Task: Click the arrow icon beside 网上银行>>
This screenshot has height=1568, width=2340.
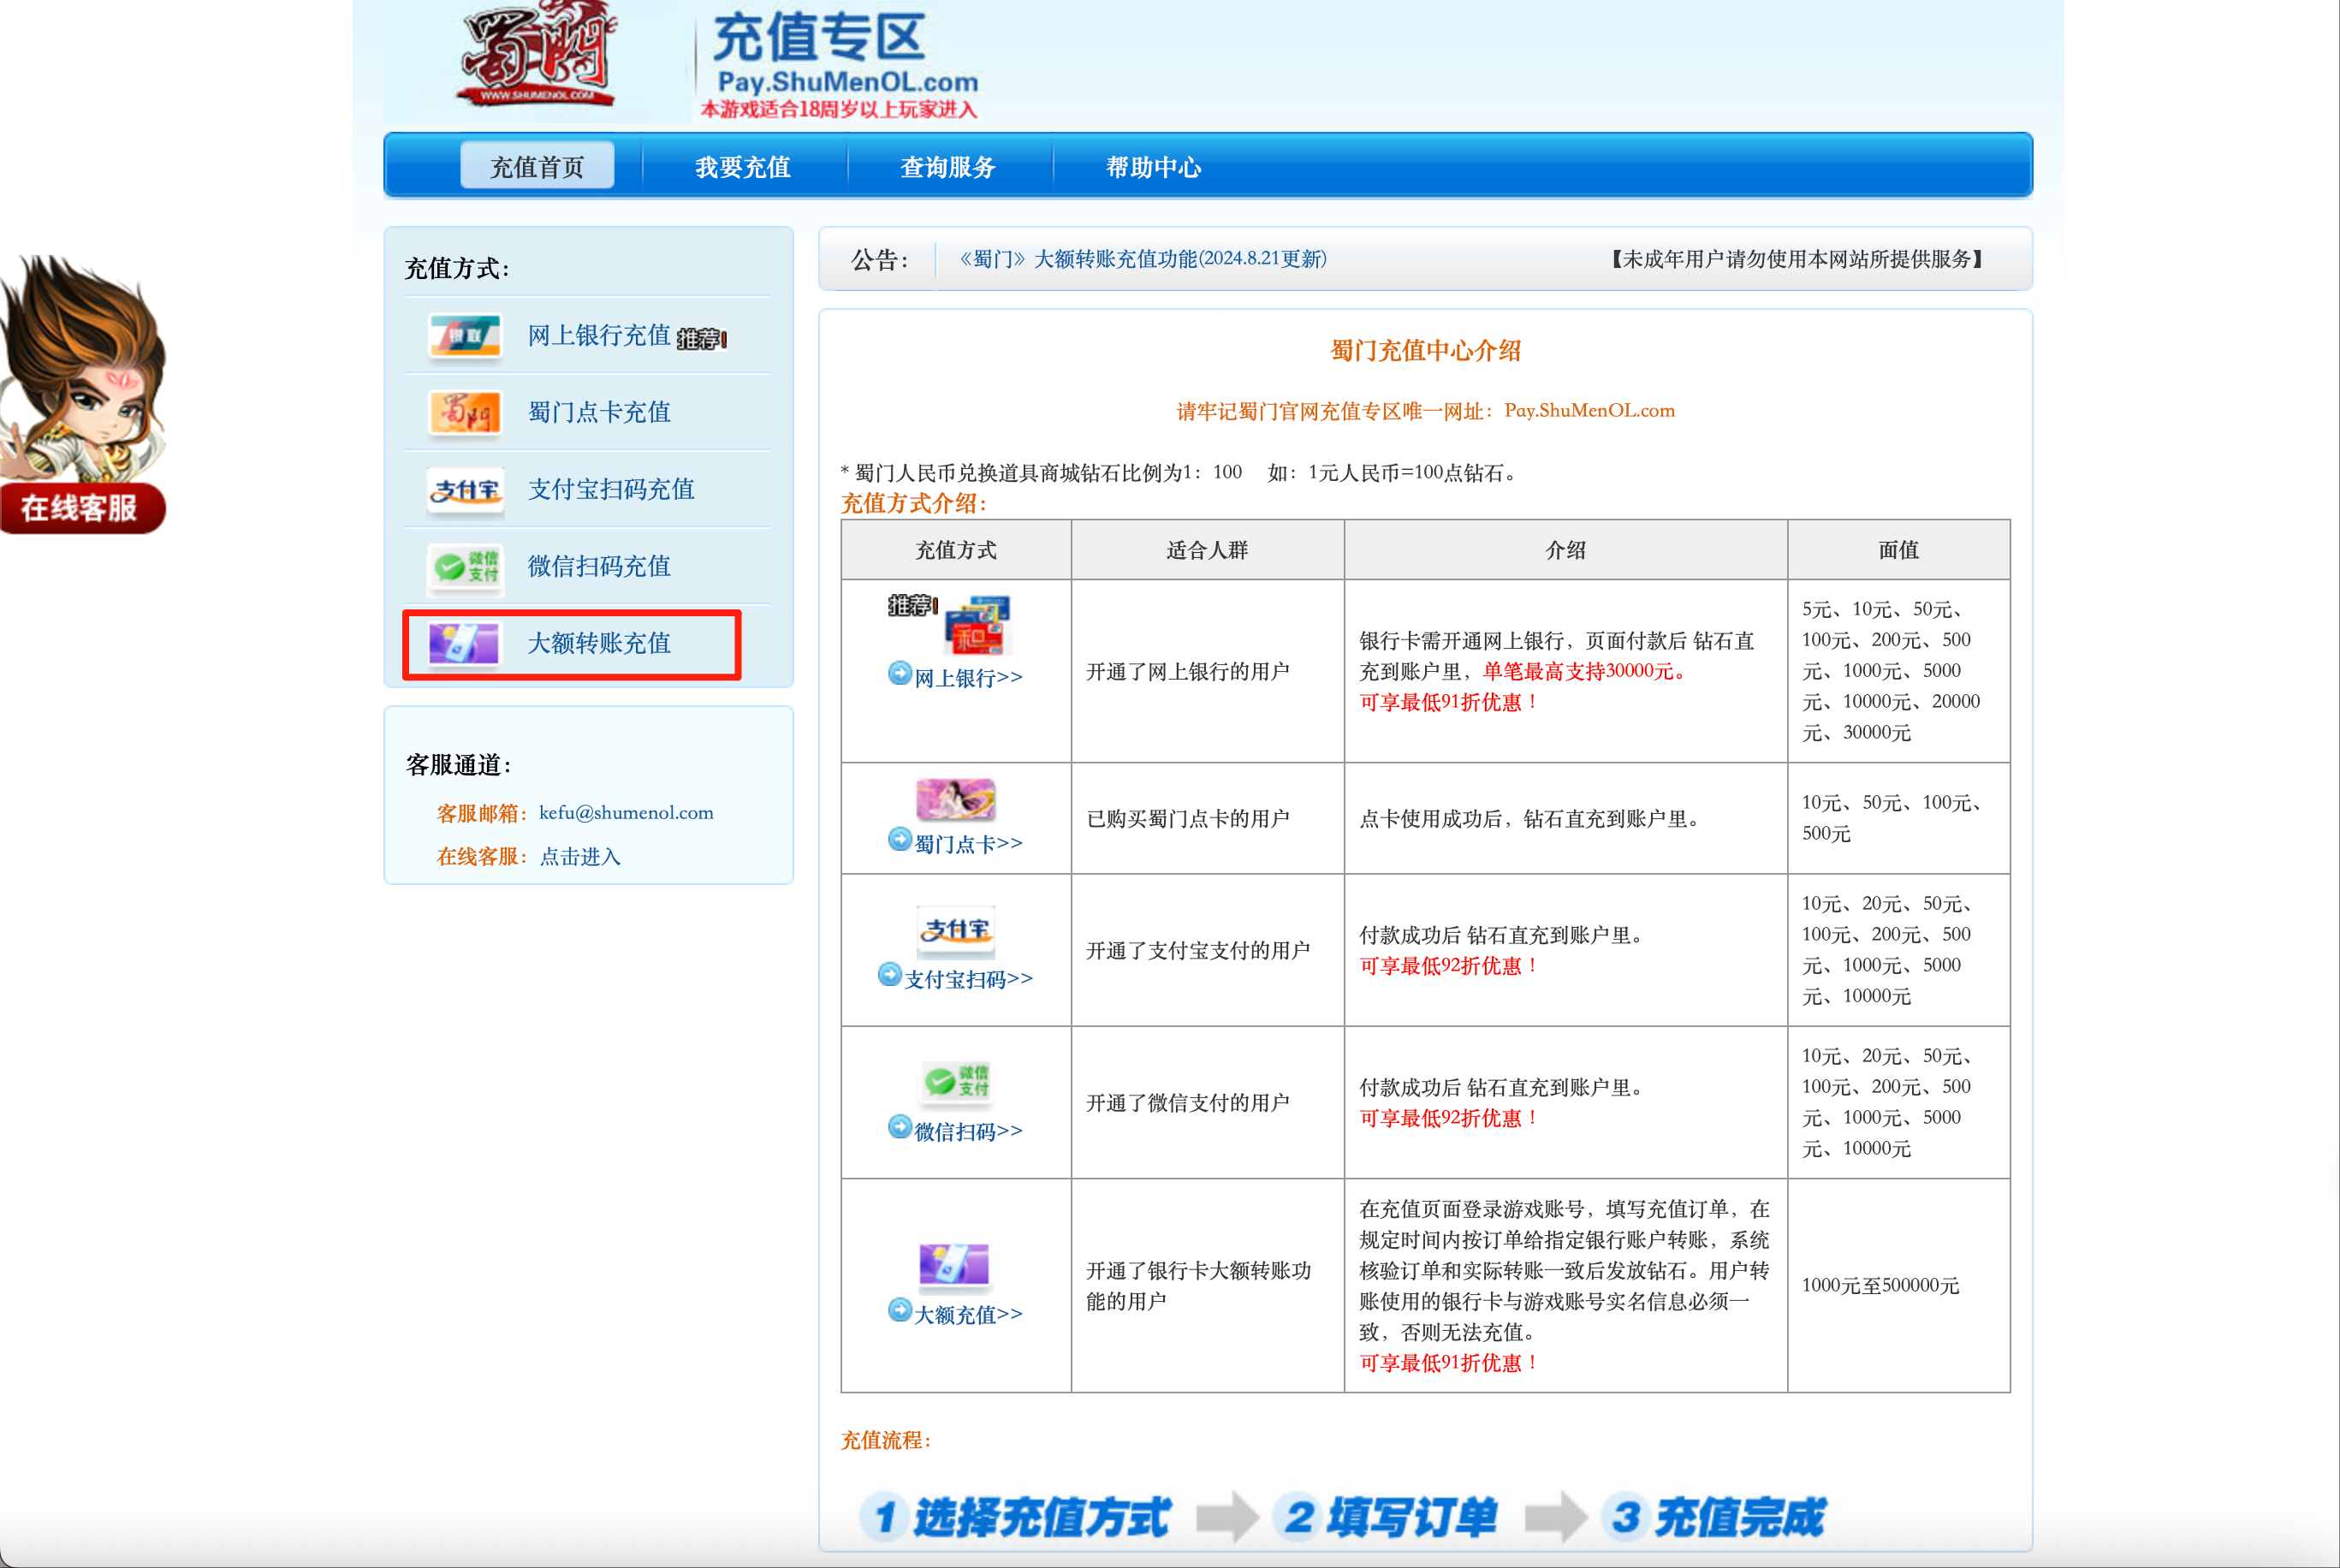Action: coord(900,673)
